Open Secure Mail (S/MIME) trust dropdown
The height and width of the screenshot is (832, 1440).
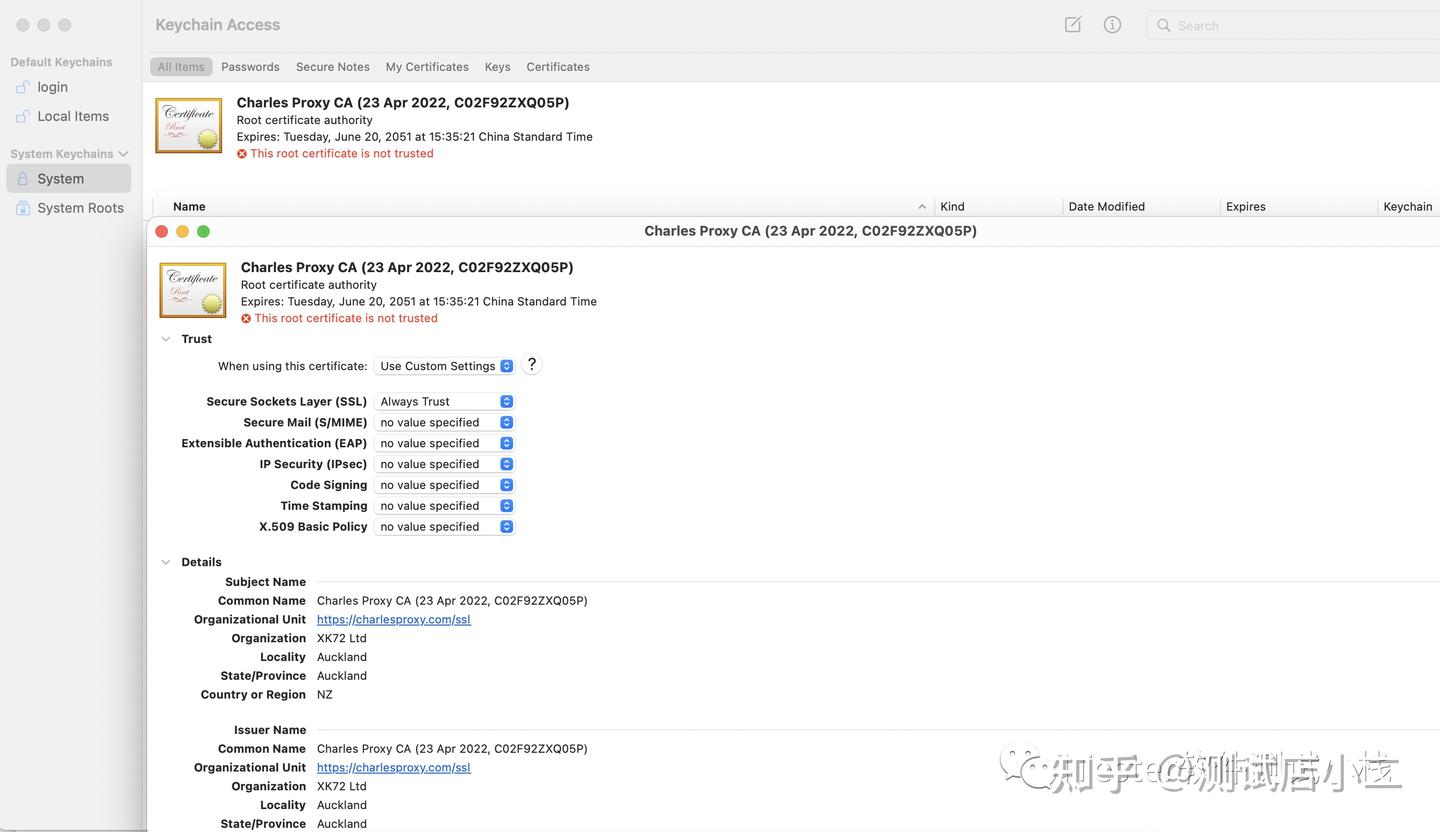(x=444, y=422)
